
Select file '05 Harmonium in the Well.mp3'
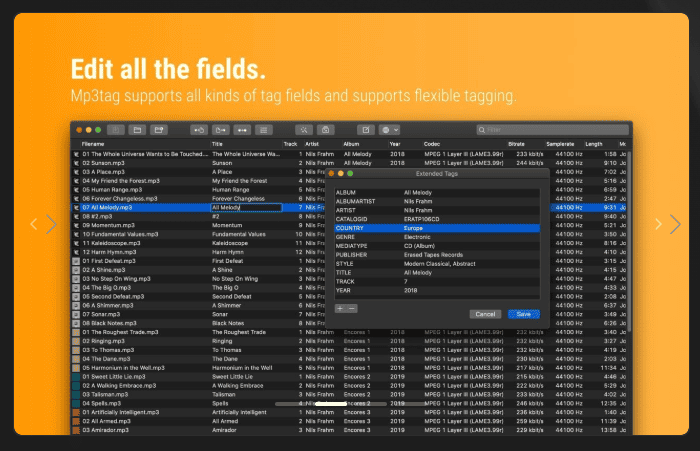tap(123, 368)
